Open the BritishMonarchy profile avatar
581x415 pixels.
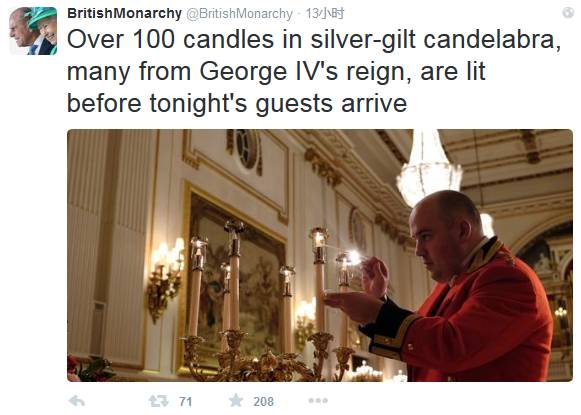click(33, 31)
